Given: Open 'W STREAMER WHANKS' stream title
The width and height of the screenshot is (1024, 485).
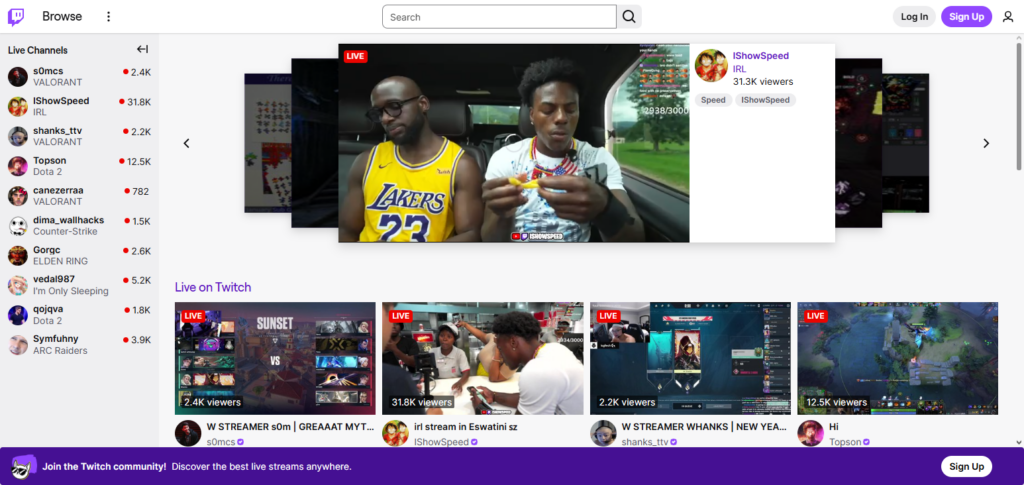Looking at the screenshot, I should point(706,427).
